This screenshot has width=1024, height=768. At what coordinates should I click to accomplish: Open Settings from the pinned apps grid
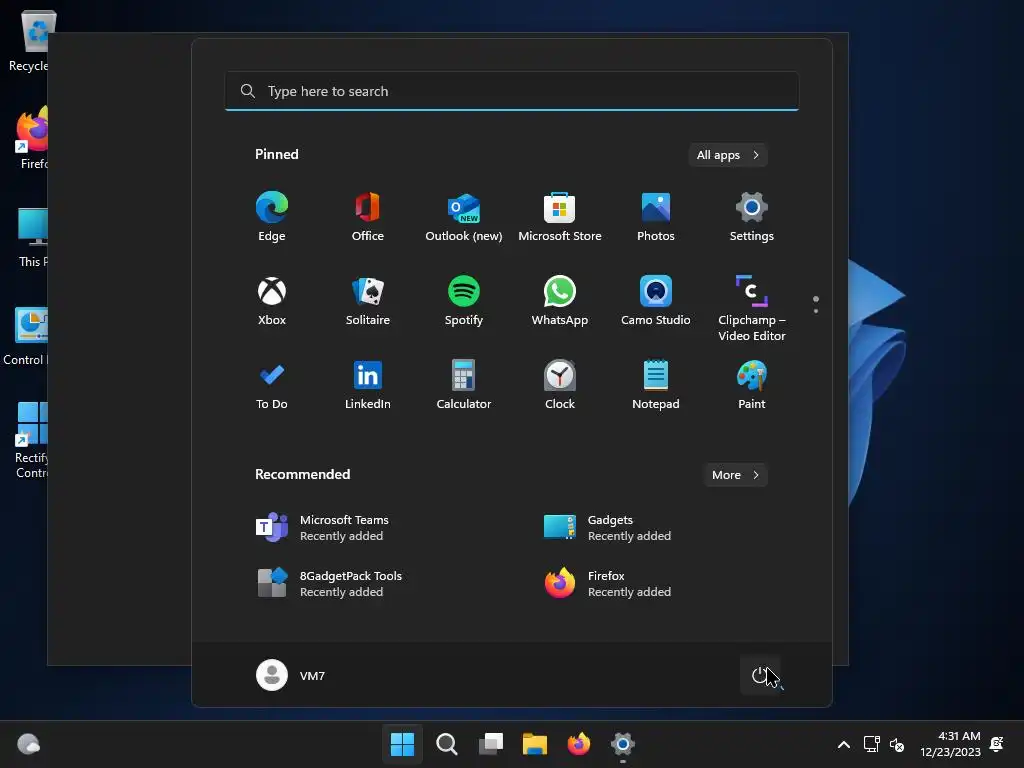[x=752, y=217]
